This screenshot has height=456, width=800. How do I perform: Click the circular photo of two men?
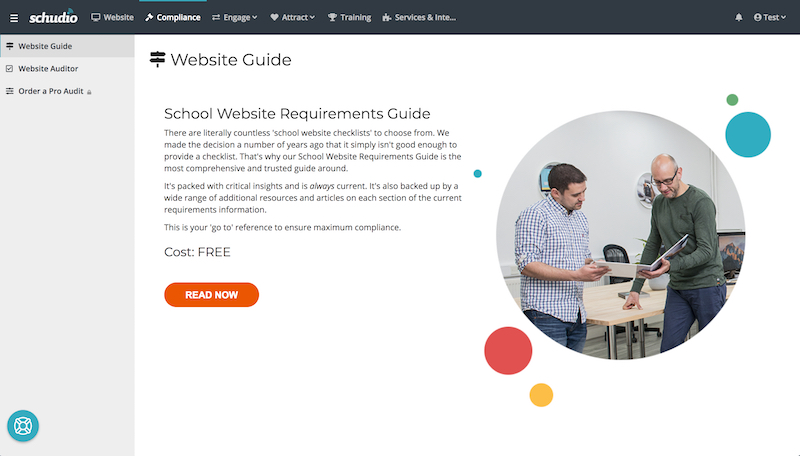620,235
